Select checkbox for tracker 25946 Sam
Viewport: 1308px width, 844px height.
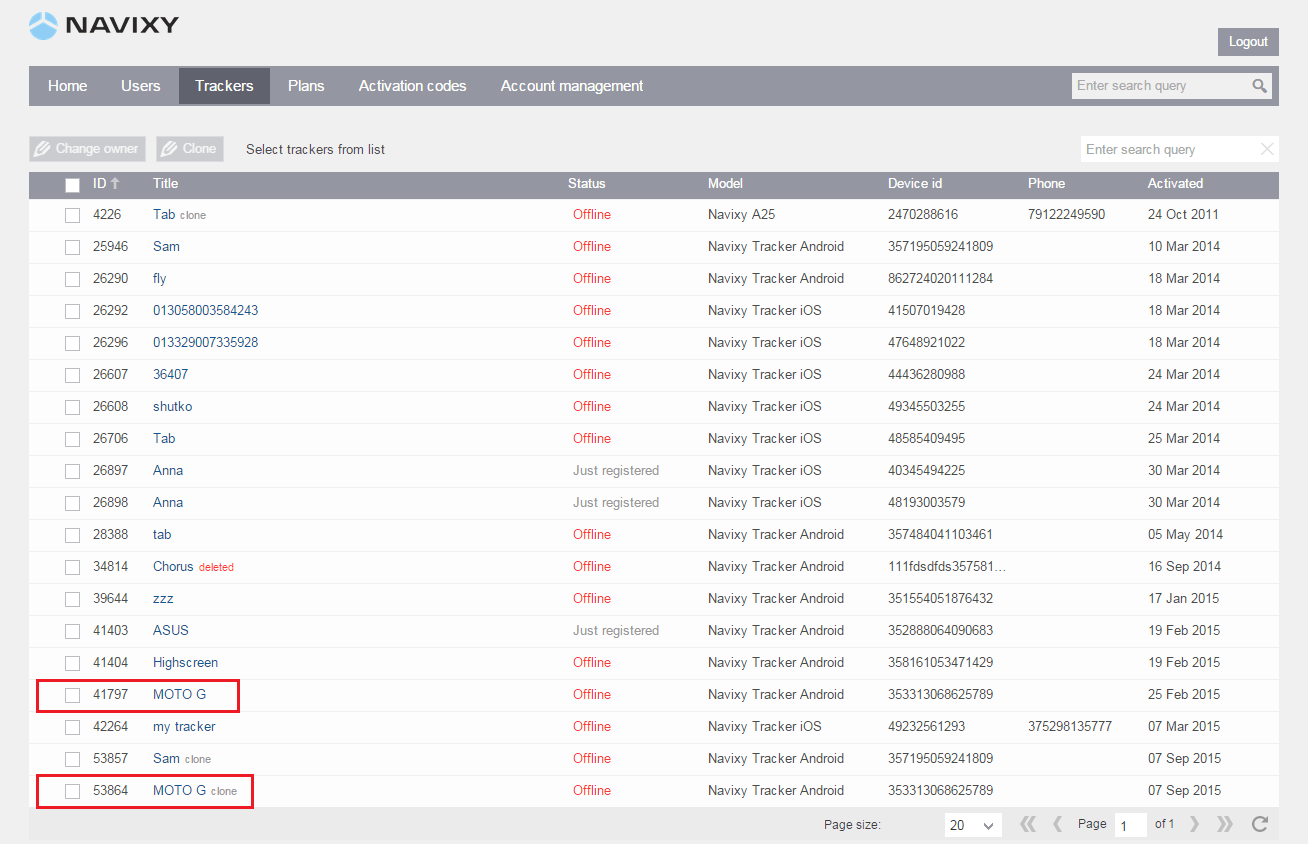[x=72, y=247]
